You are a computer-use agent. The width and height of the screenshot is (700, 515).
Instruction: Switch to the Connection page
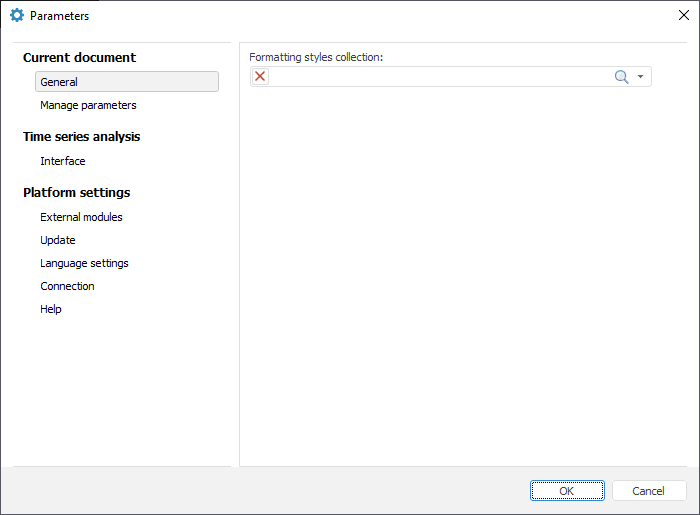(67, 286)
